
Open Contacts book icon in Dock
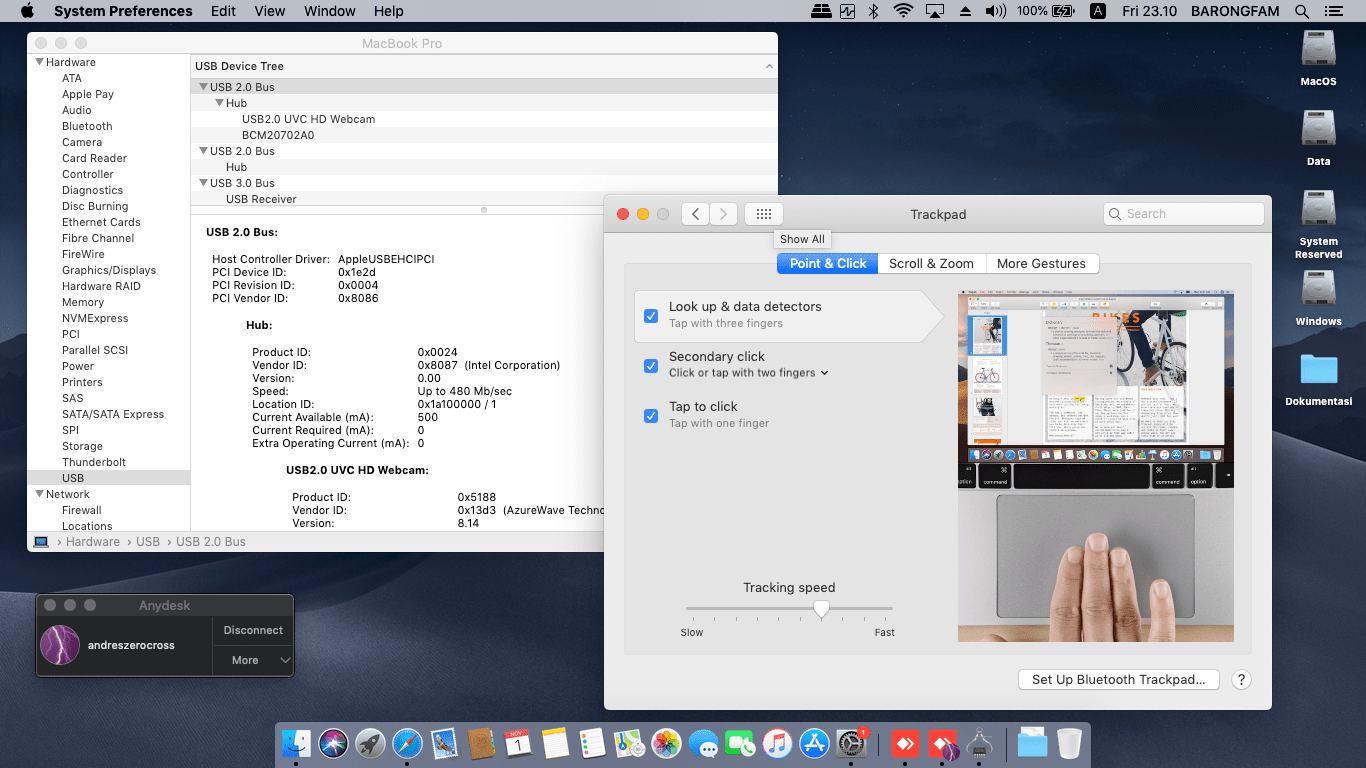pos(481,743)
